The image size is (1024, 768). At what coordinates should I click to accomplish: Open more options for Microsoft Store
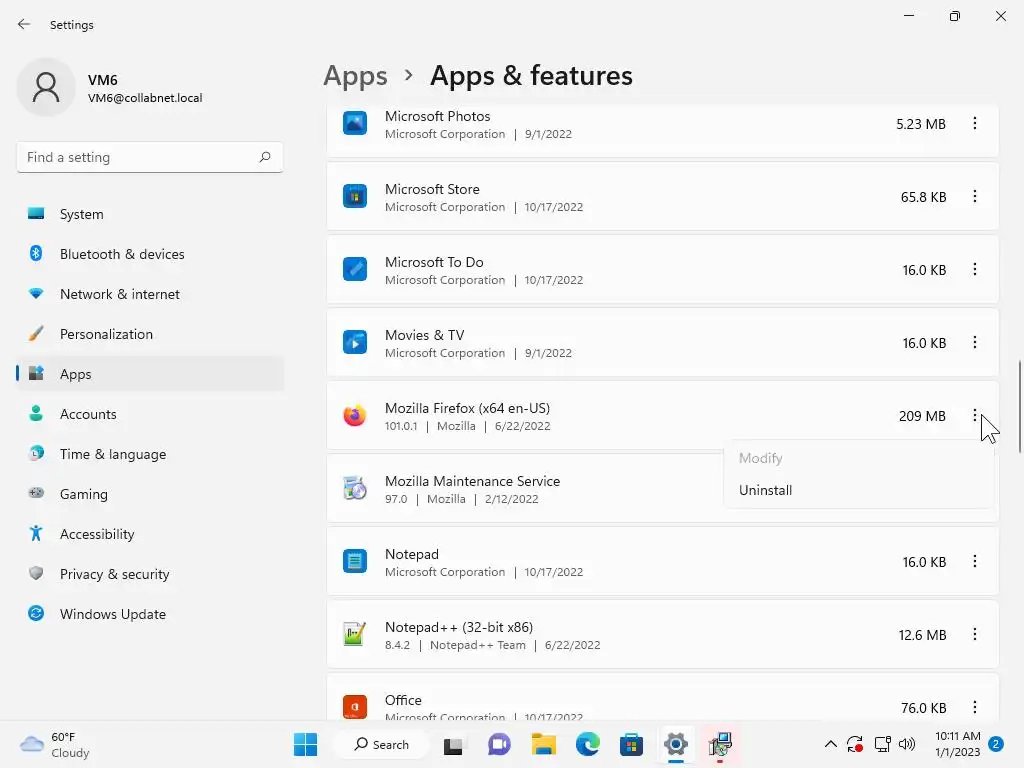974,197
